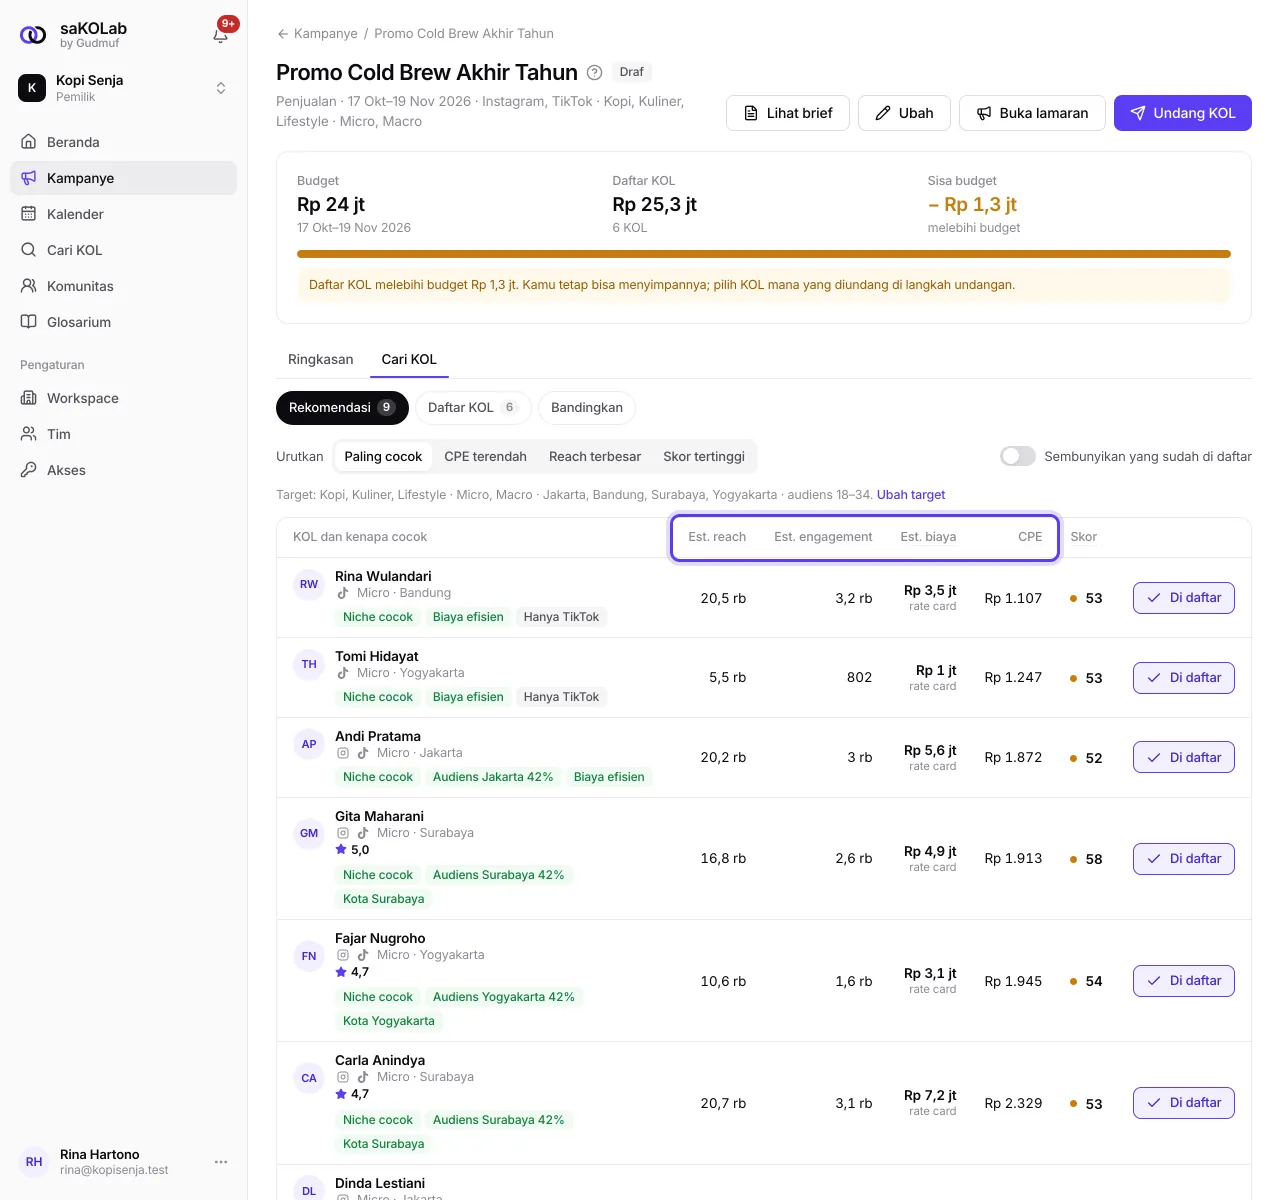Open Glosarium in the sidebar
This screenshot has width=1280, height=1200.
pyautogui.click(x=123, y=322)
